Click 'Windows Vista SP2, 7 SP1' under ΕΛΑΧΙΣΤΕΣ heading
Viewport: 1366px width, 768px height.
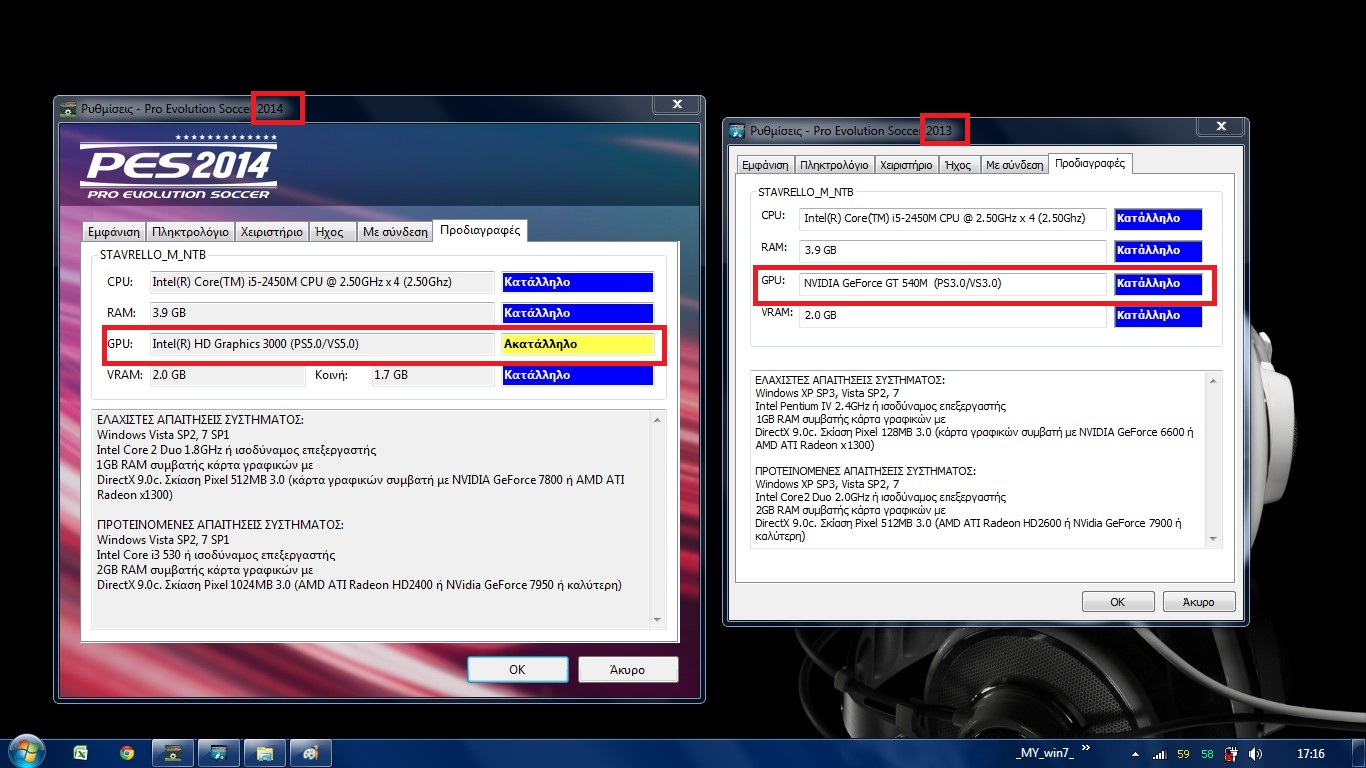click(163, 435)
